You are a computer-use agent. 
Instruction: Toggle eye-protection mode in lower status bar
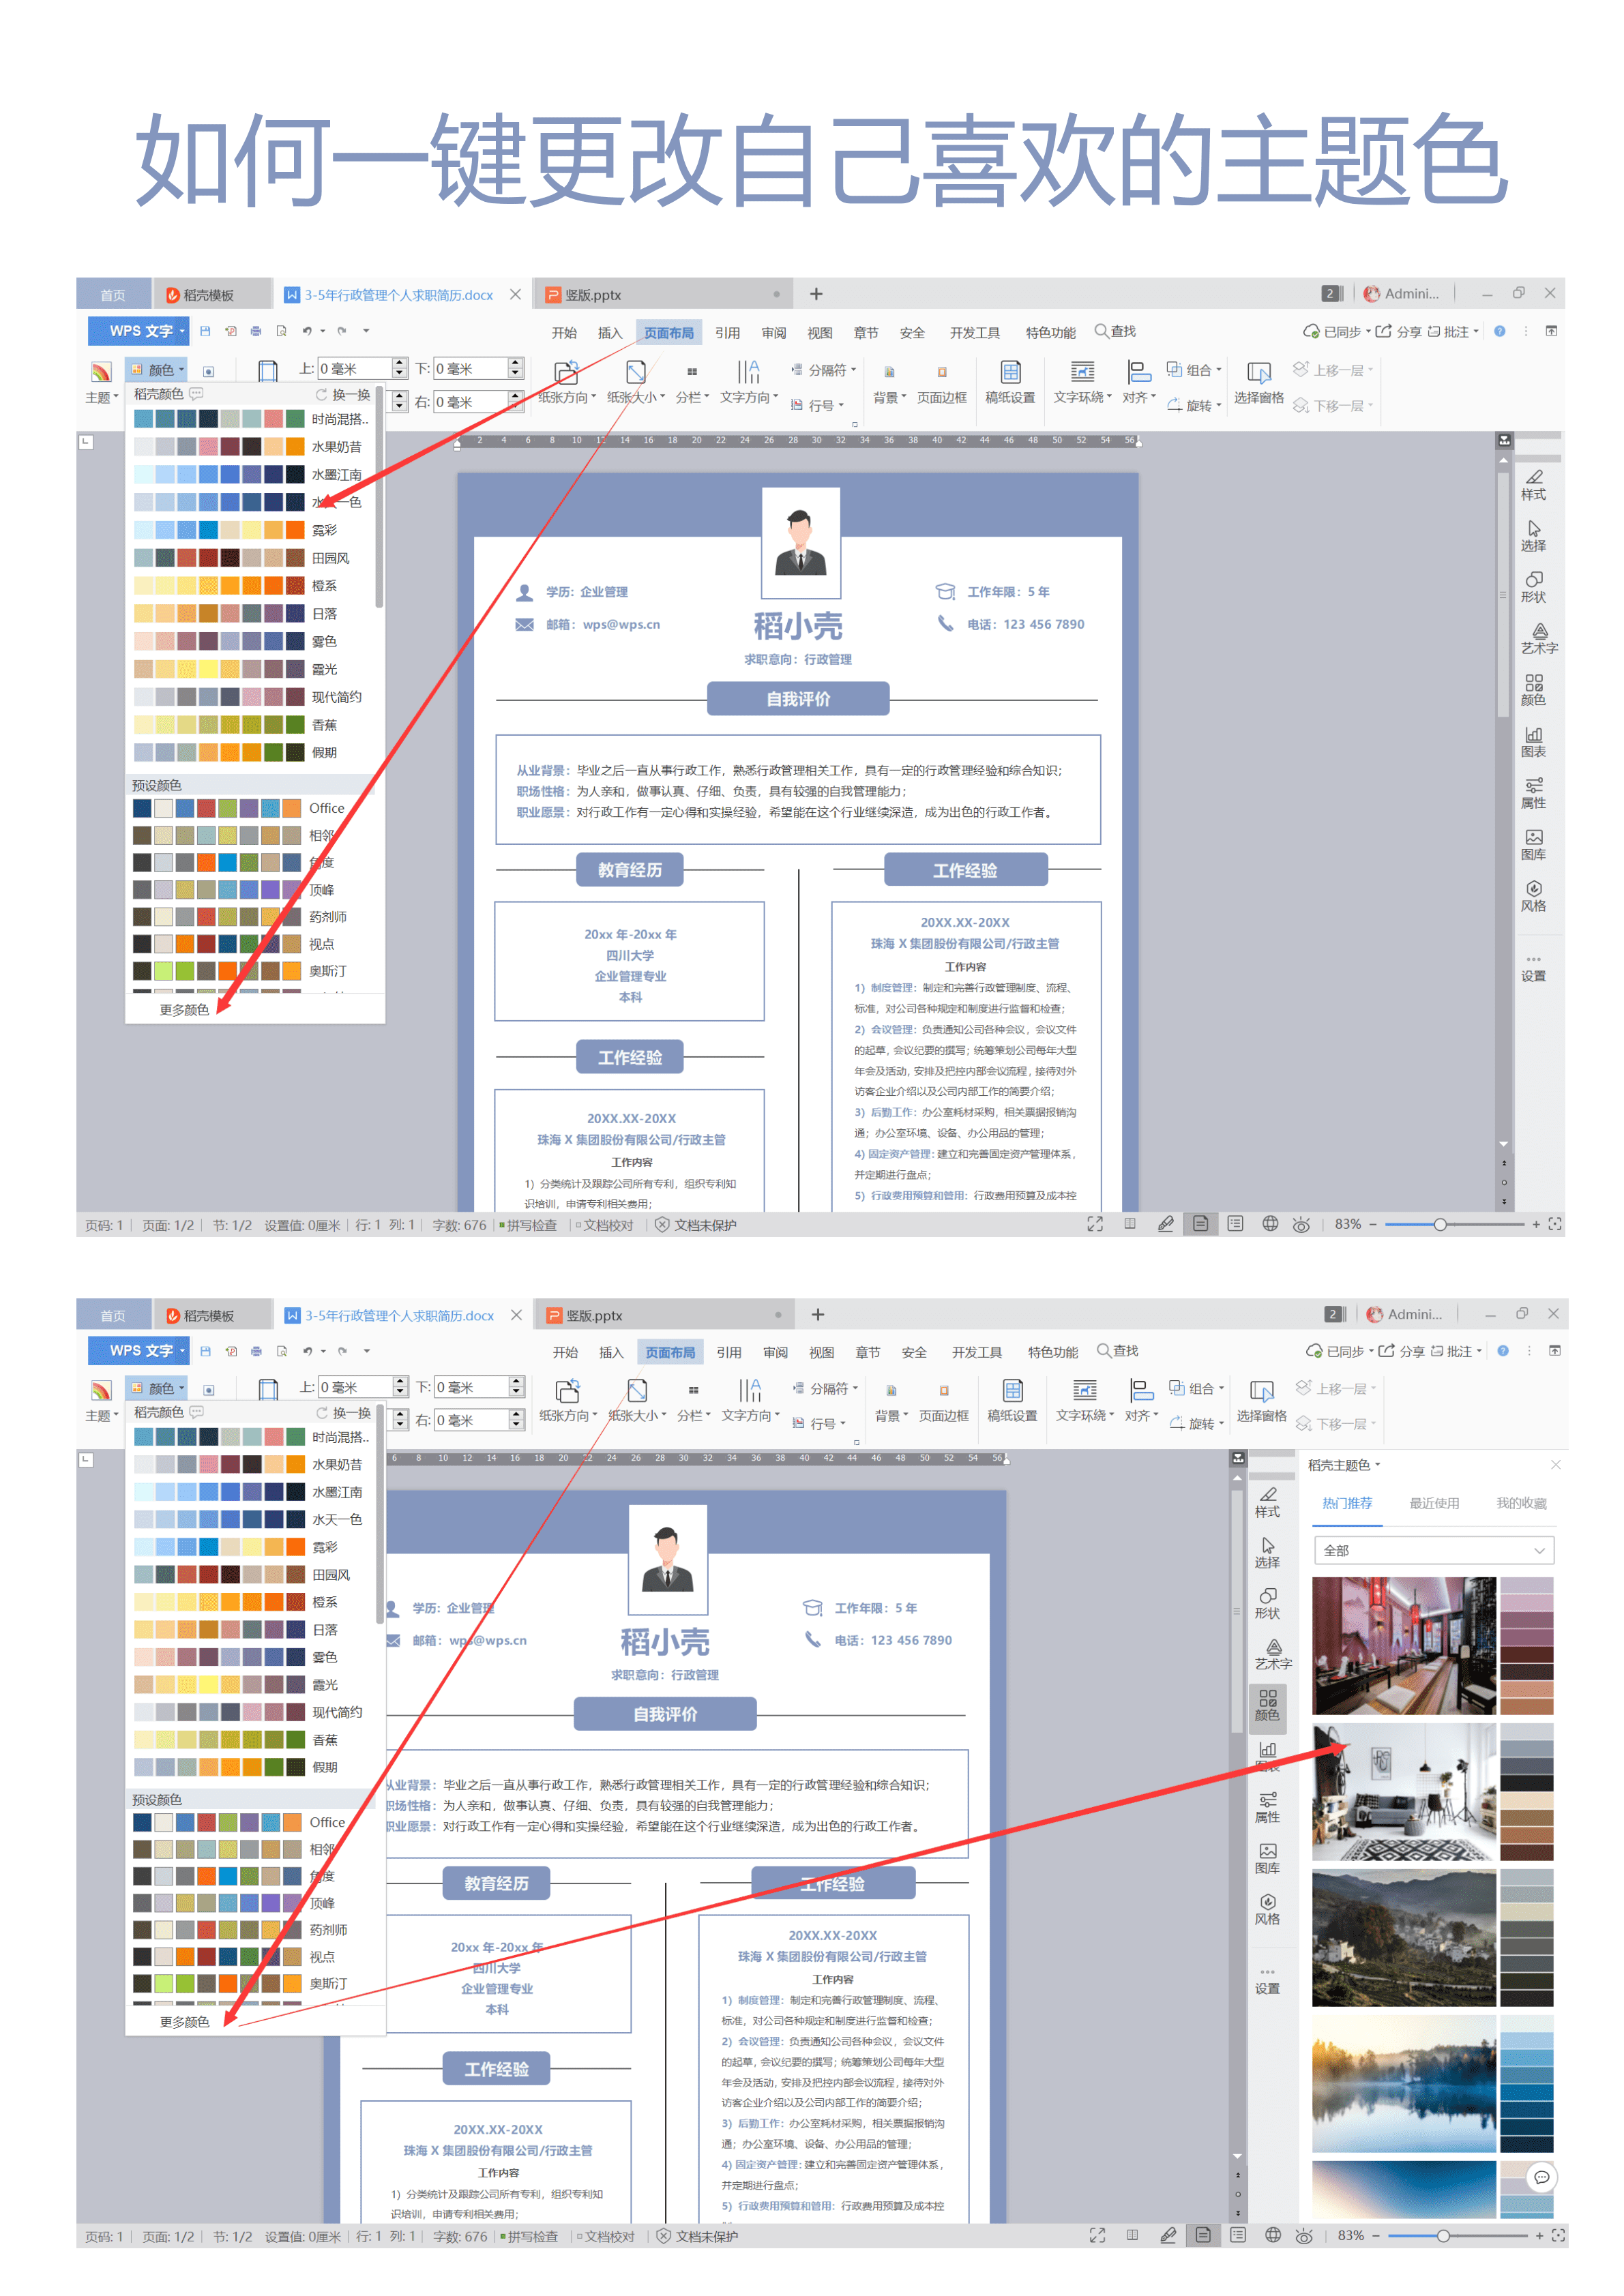pyautogui.click(x=1304, y=2236)
